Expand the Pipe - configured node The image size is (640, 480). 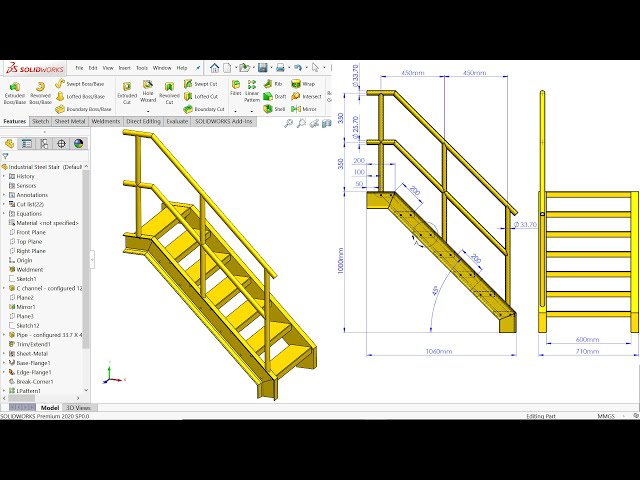4,335
